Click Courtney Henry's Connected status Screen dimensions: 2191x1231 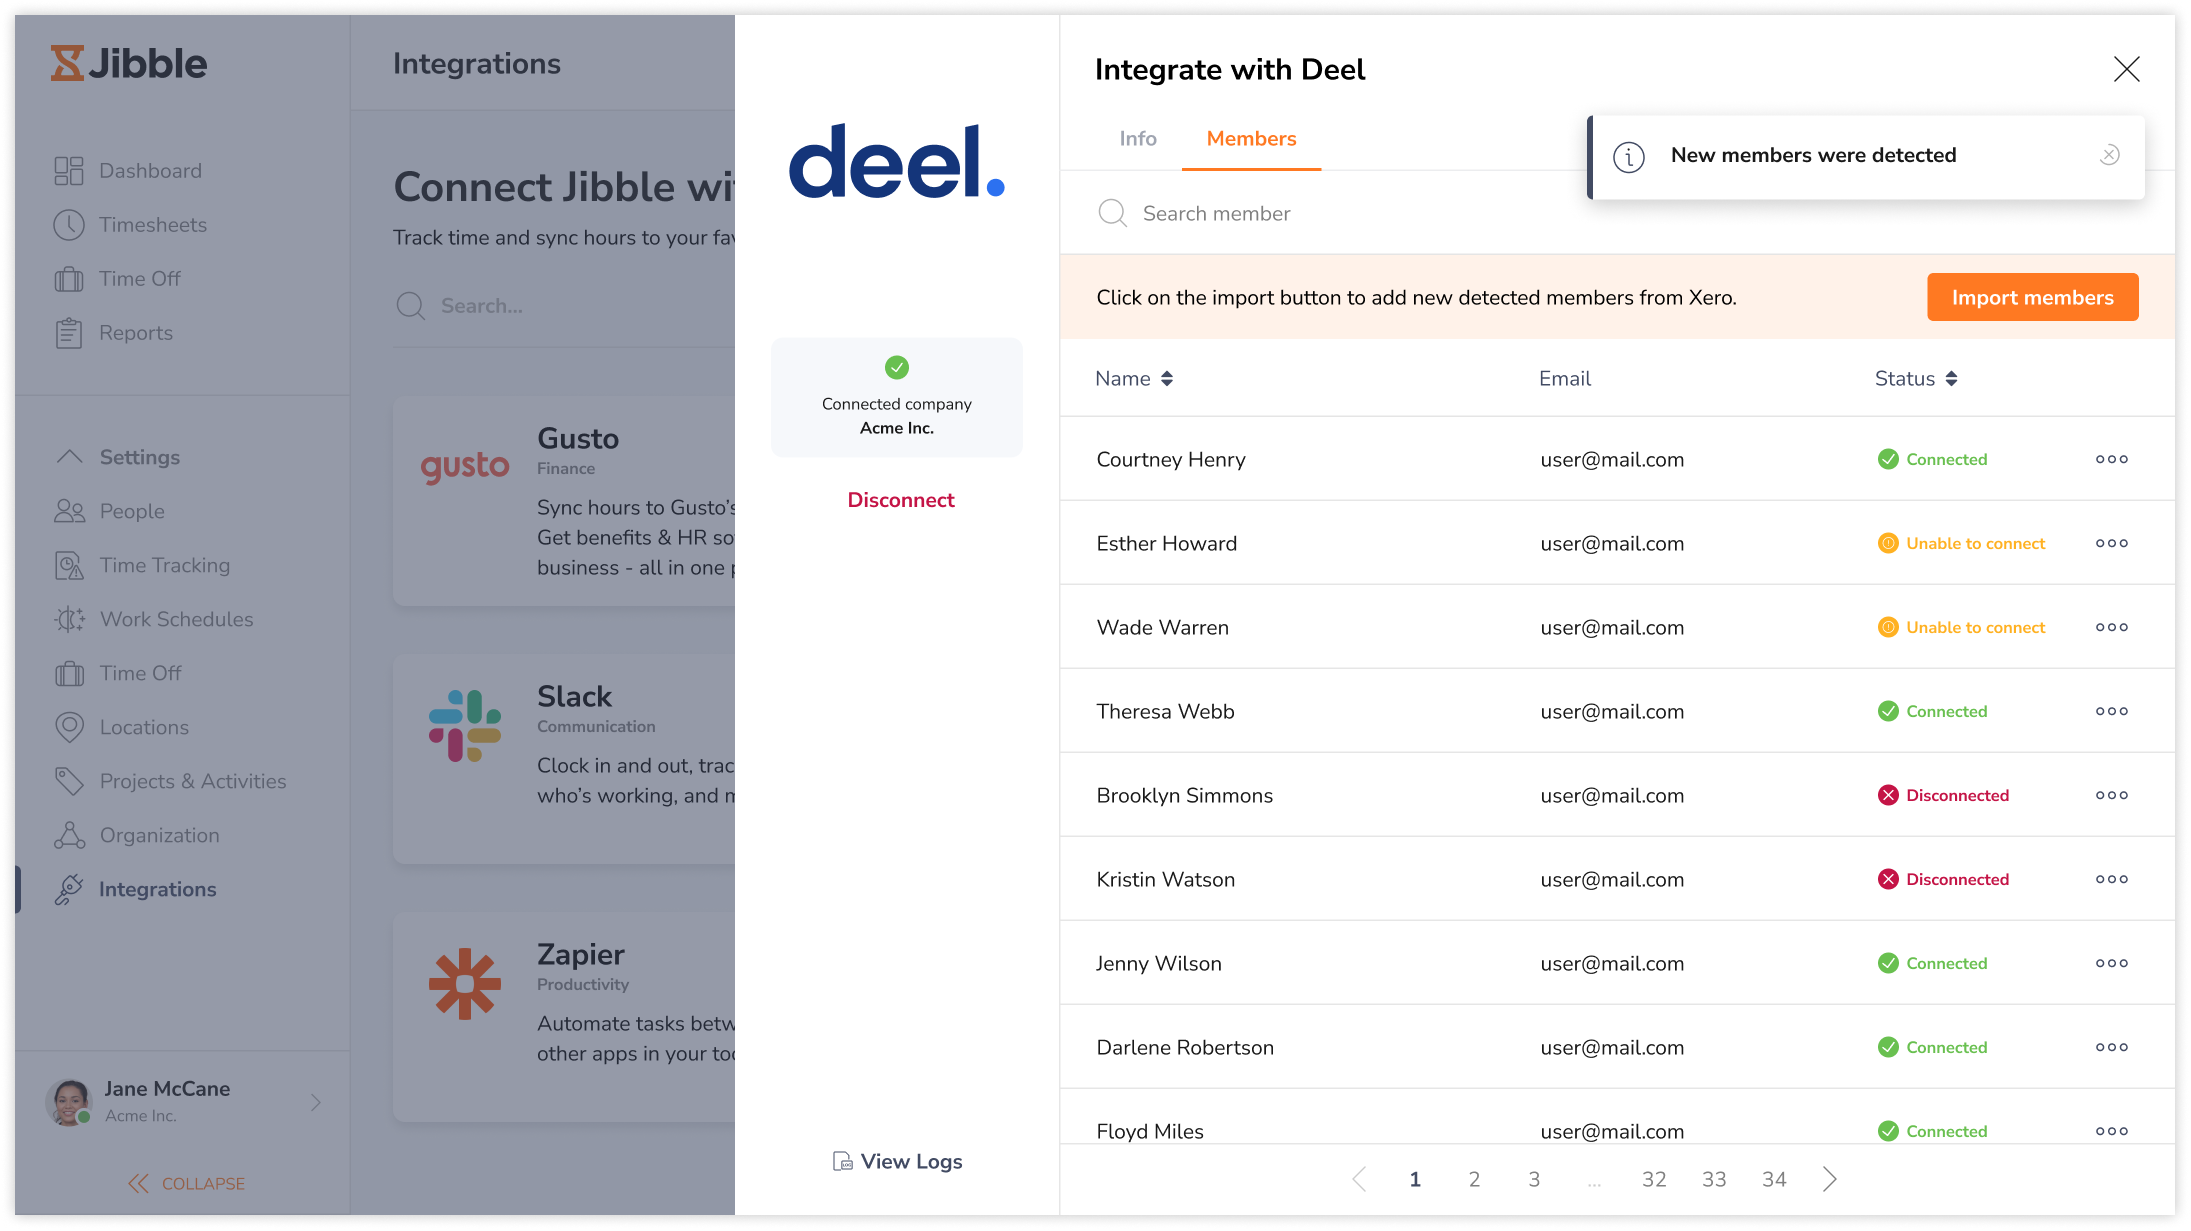tap(1933, 459)
